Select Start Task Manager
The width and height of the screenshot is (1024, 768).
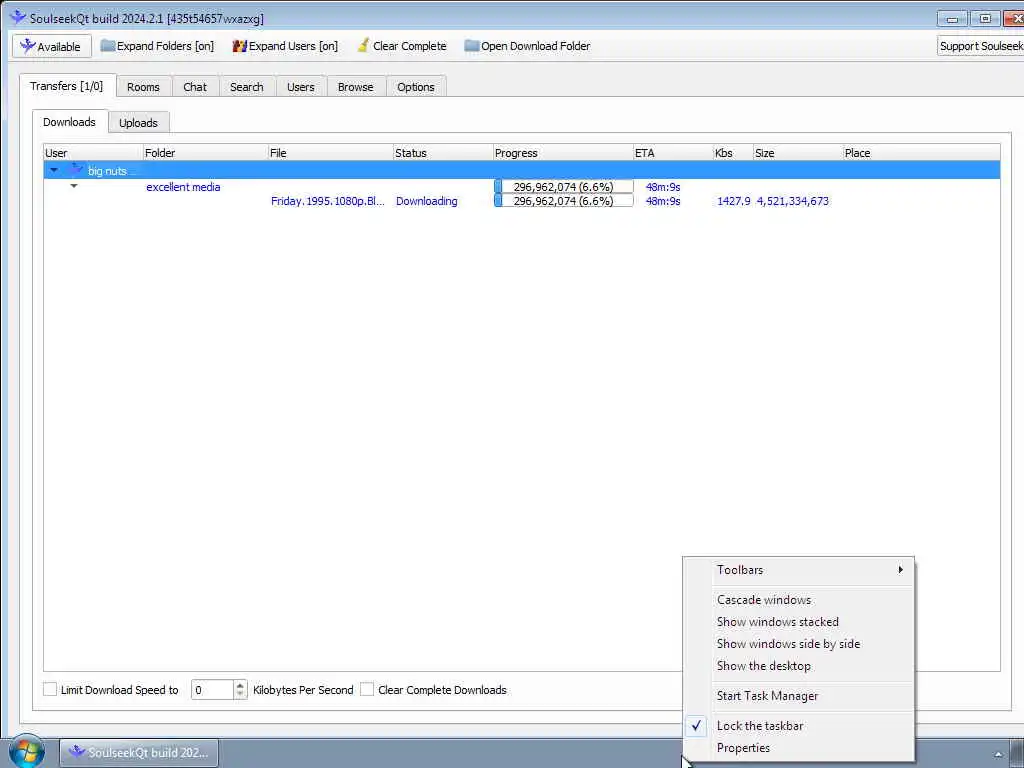pos(767,696)
